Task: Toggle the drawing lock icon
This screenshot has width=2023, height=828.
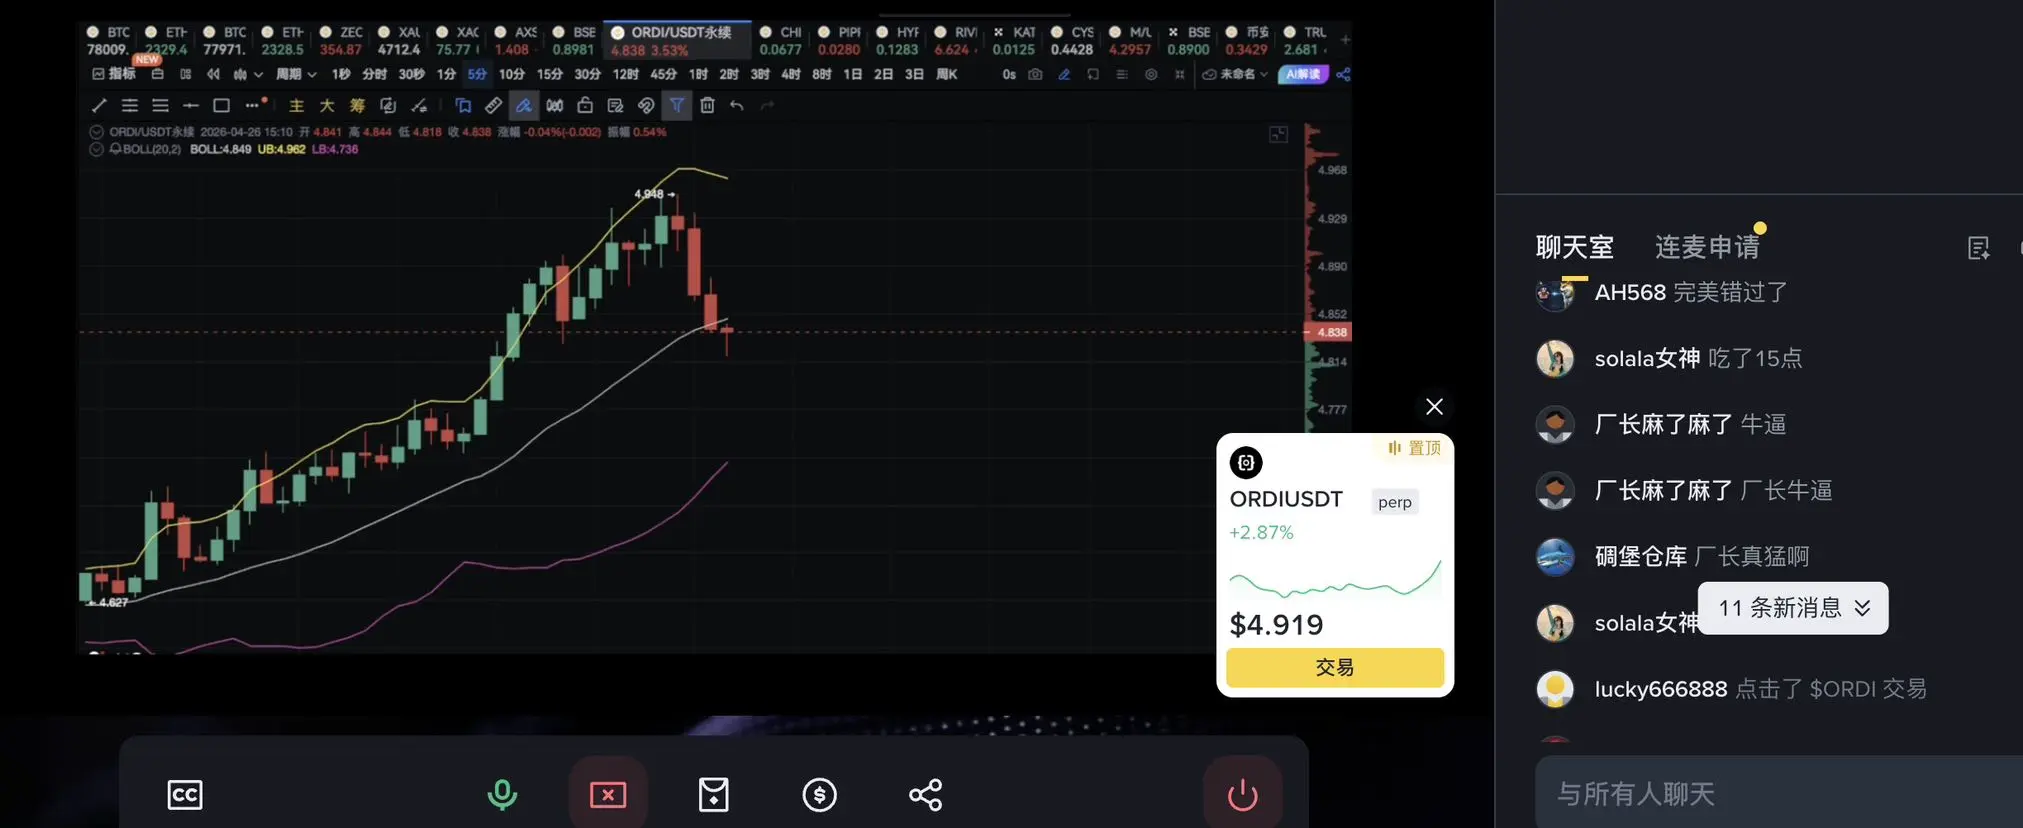Action: coord(585,105)
